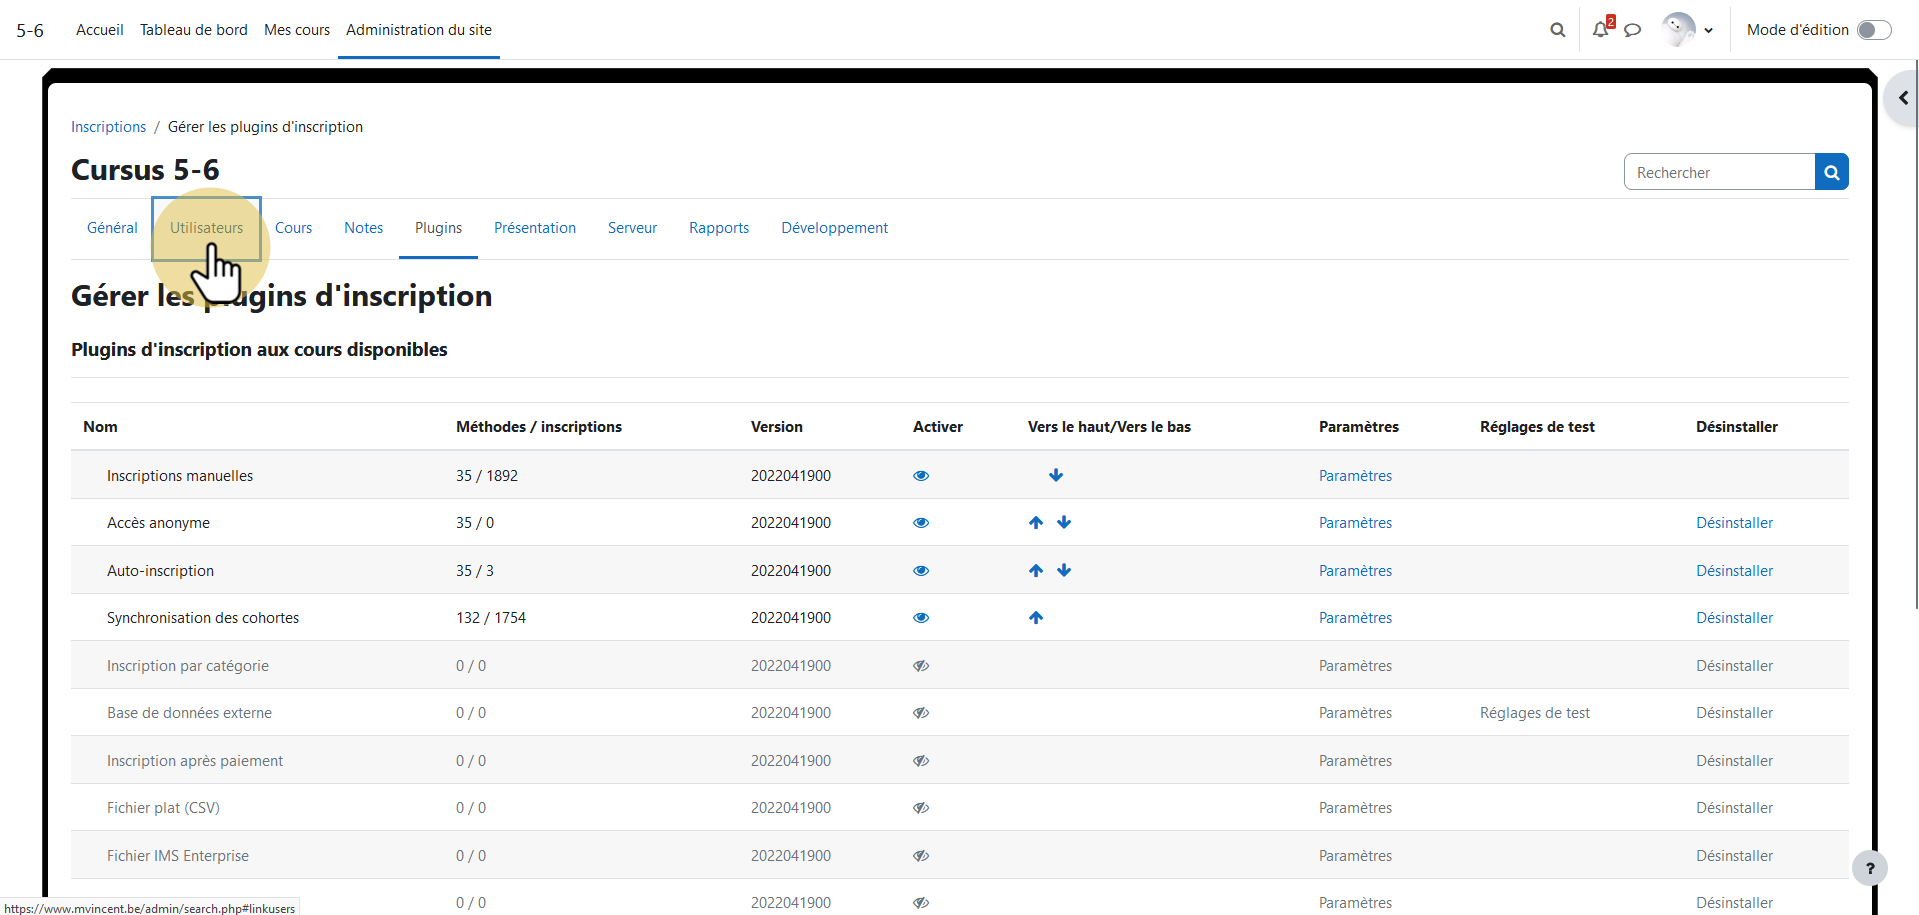Click the 5-6 site brand link

coord(30,30)
